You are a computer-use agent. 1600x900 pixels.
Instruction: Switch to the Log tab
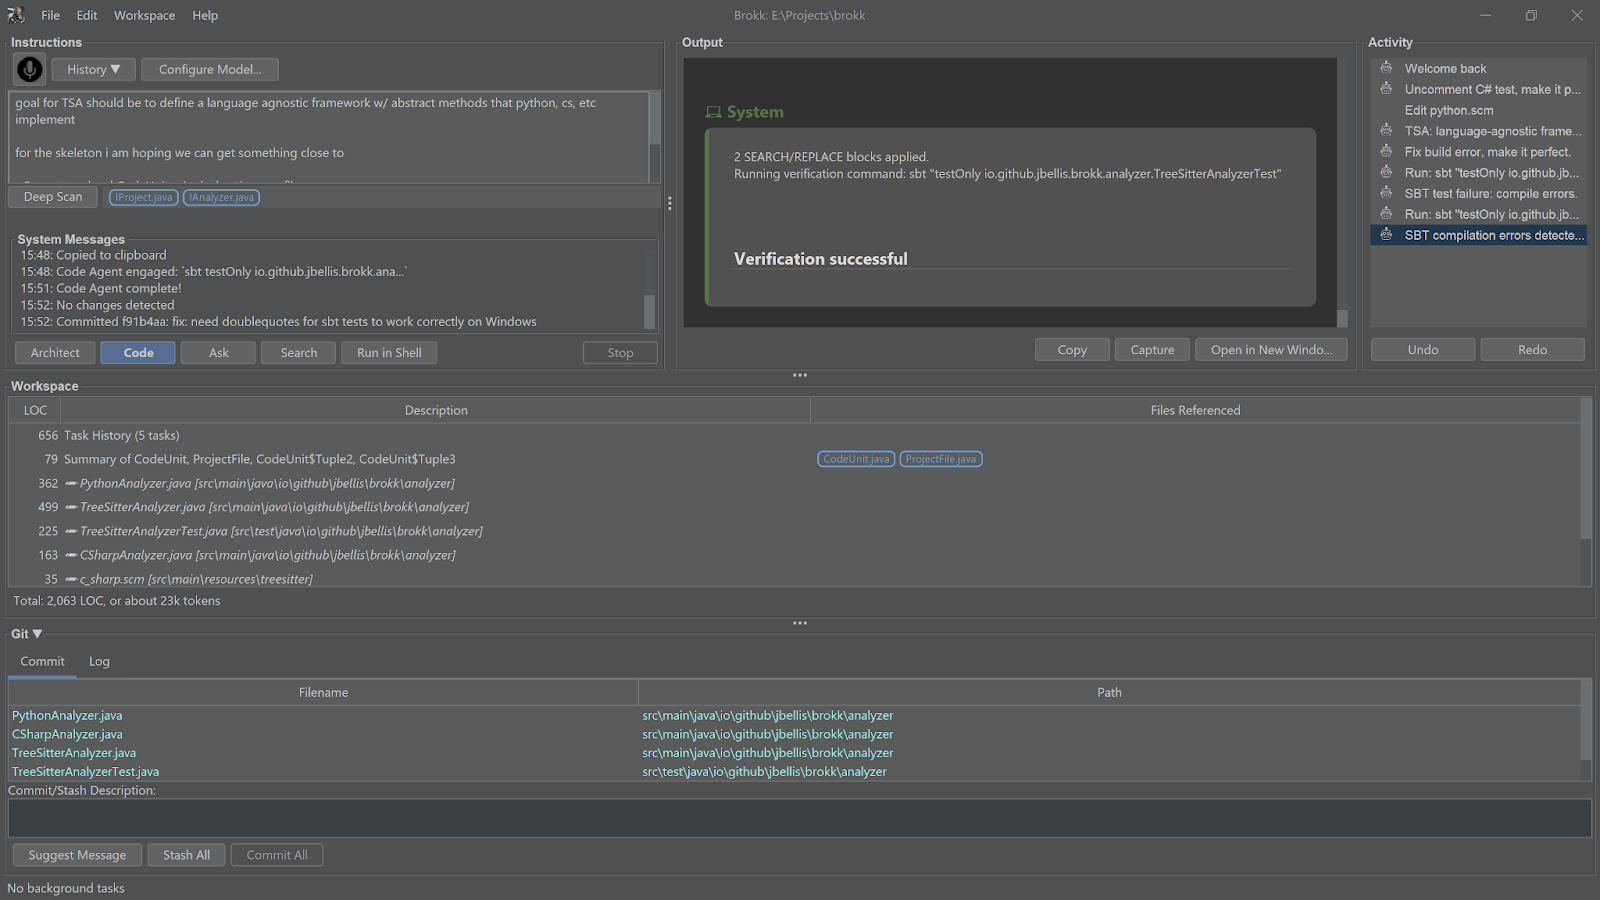pyautogui.click(x=99, y=661)
